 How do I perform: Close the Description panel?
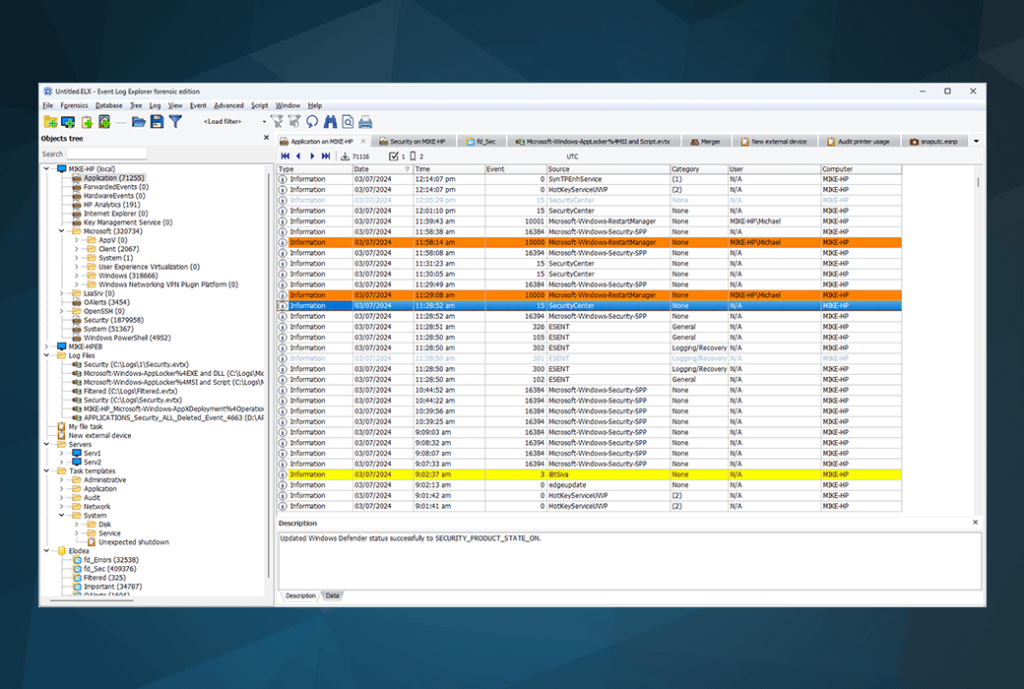coord(975,522)
